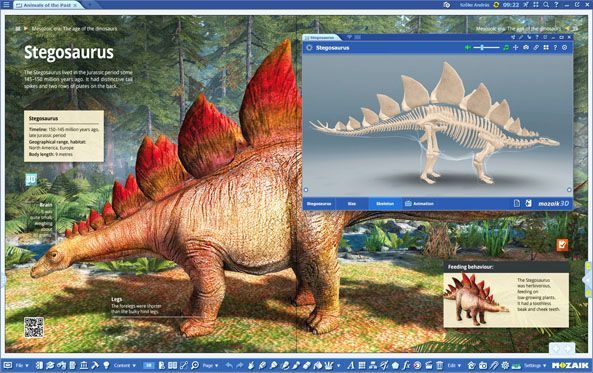This screenshot has height=373, width=593.
Task: Click the VR headset icon in viewer
Action: pyautogui.click(x=526, y=48)
